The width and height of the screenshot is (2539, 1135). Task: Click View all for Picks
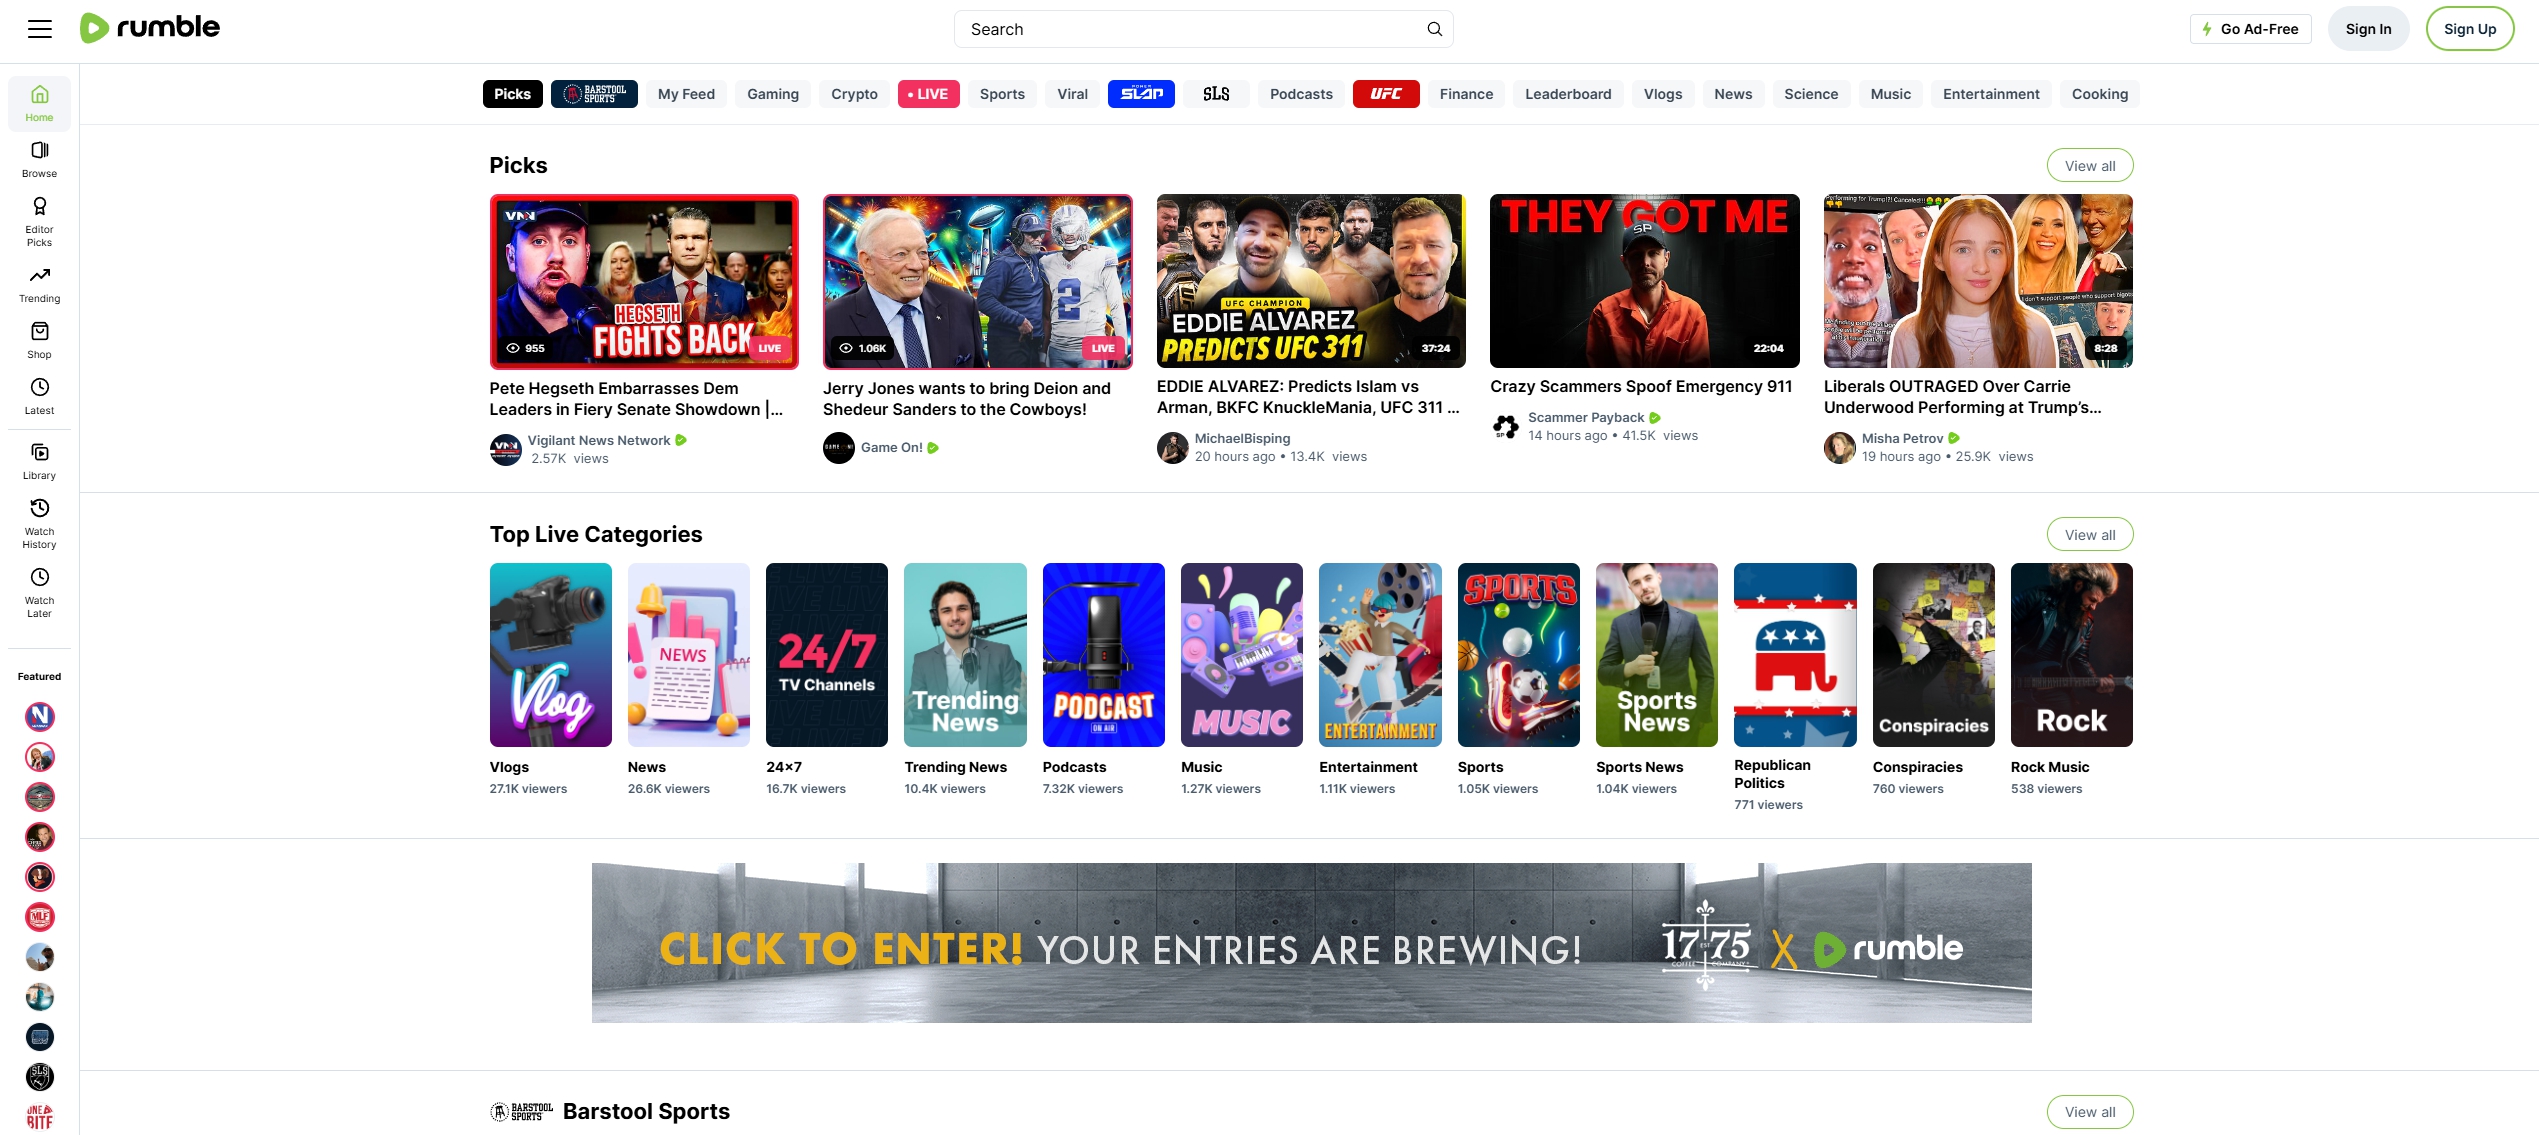pyautogui.click(x=2089, y=166)
